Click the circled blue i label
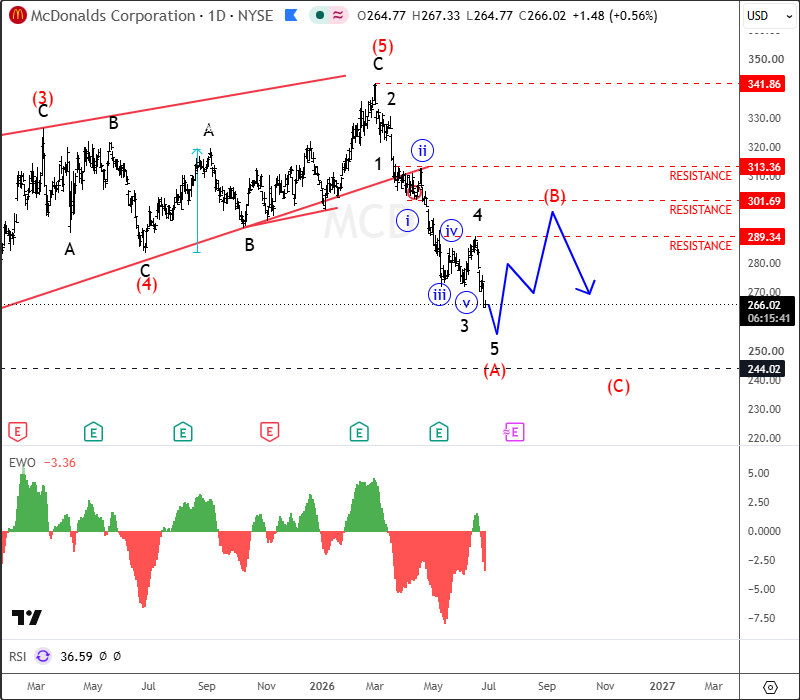The image size is (800, 700). pos(407,221)
